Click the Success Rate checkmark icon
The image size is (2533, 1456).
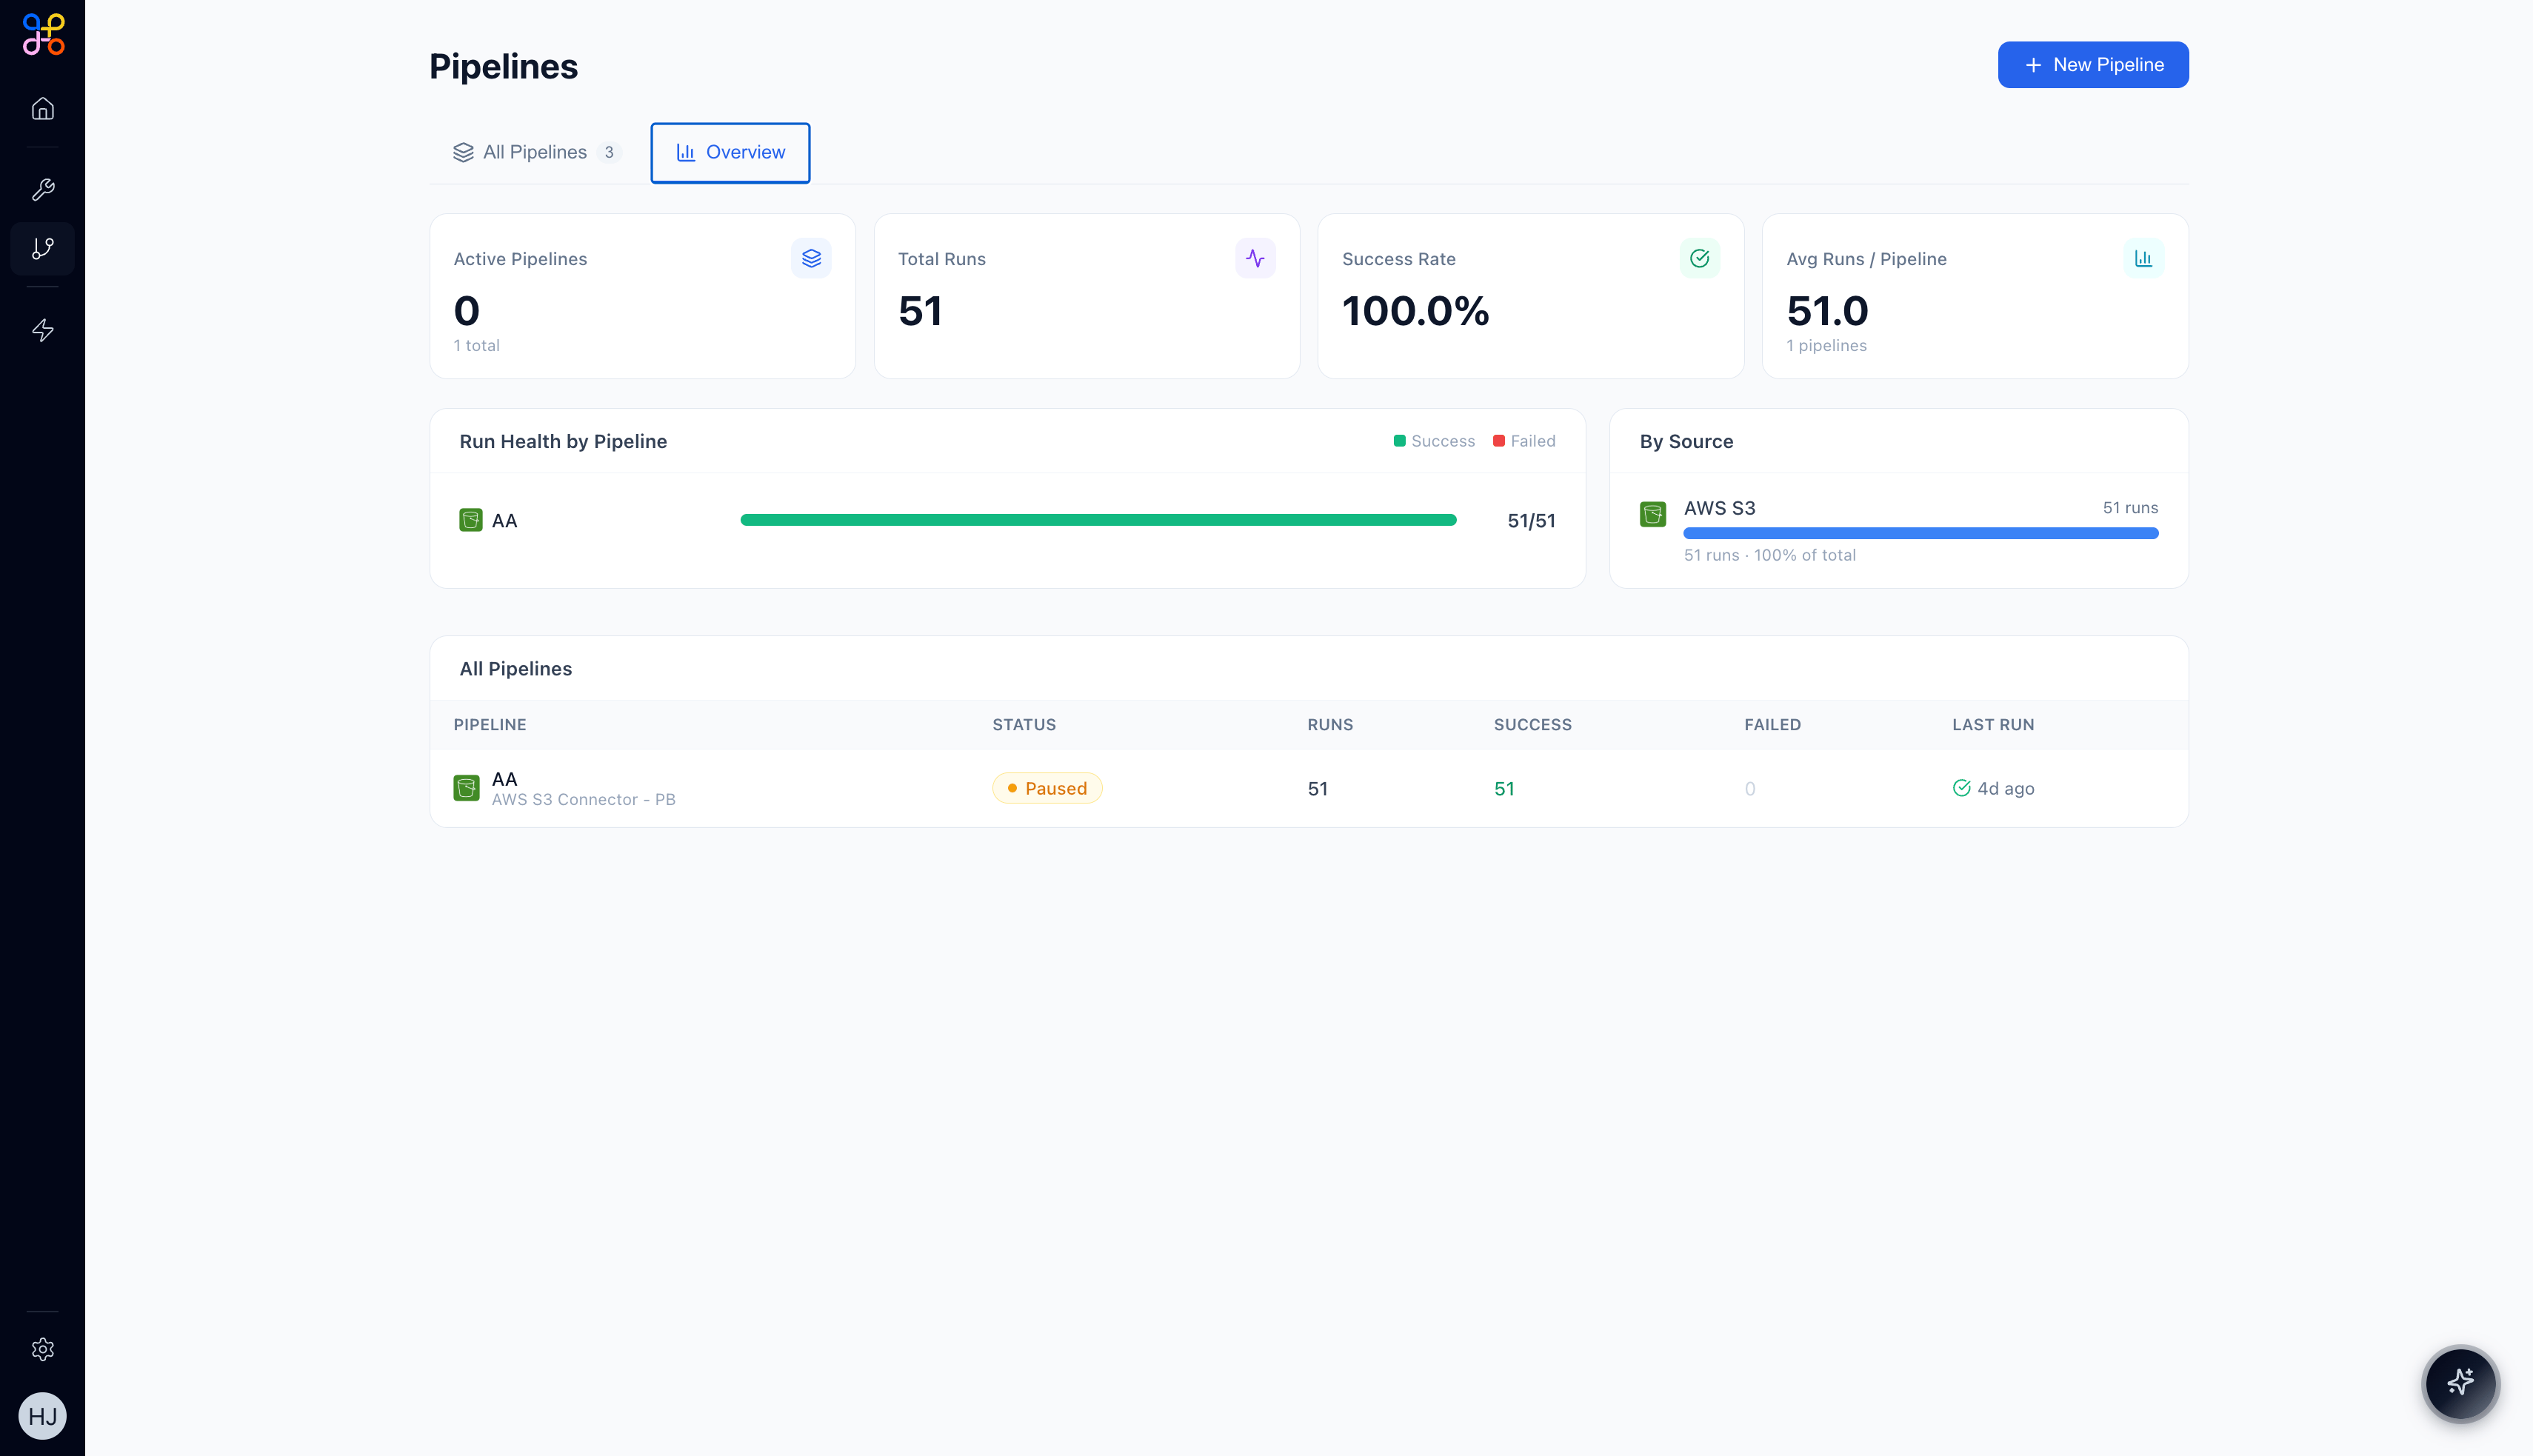pos(1699,258)
